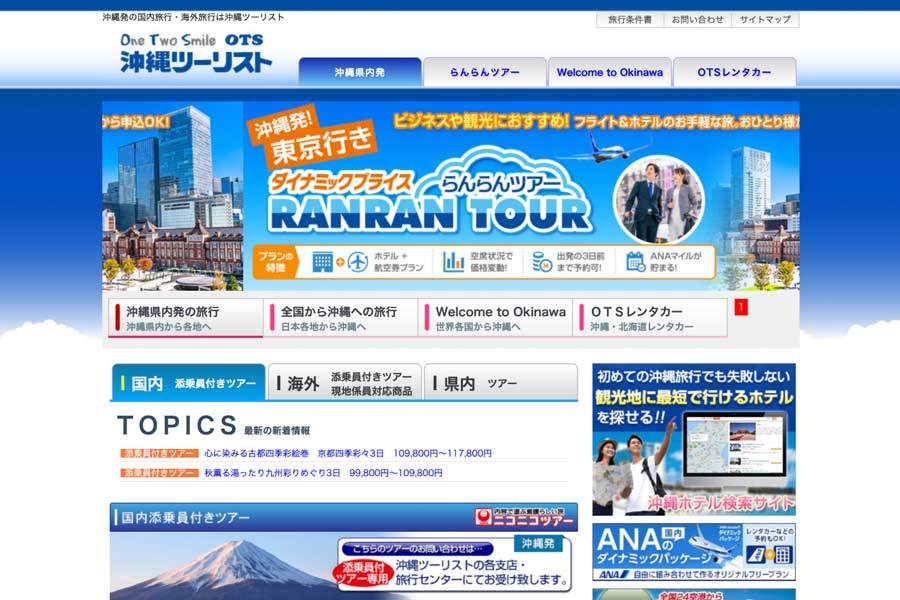Click the 沖縄ツーリスト OTS logo
The height and width of the screenshot is (600, 900).
click(196, 53)
